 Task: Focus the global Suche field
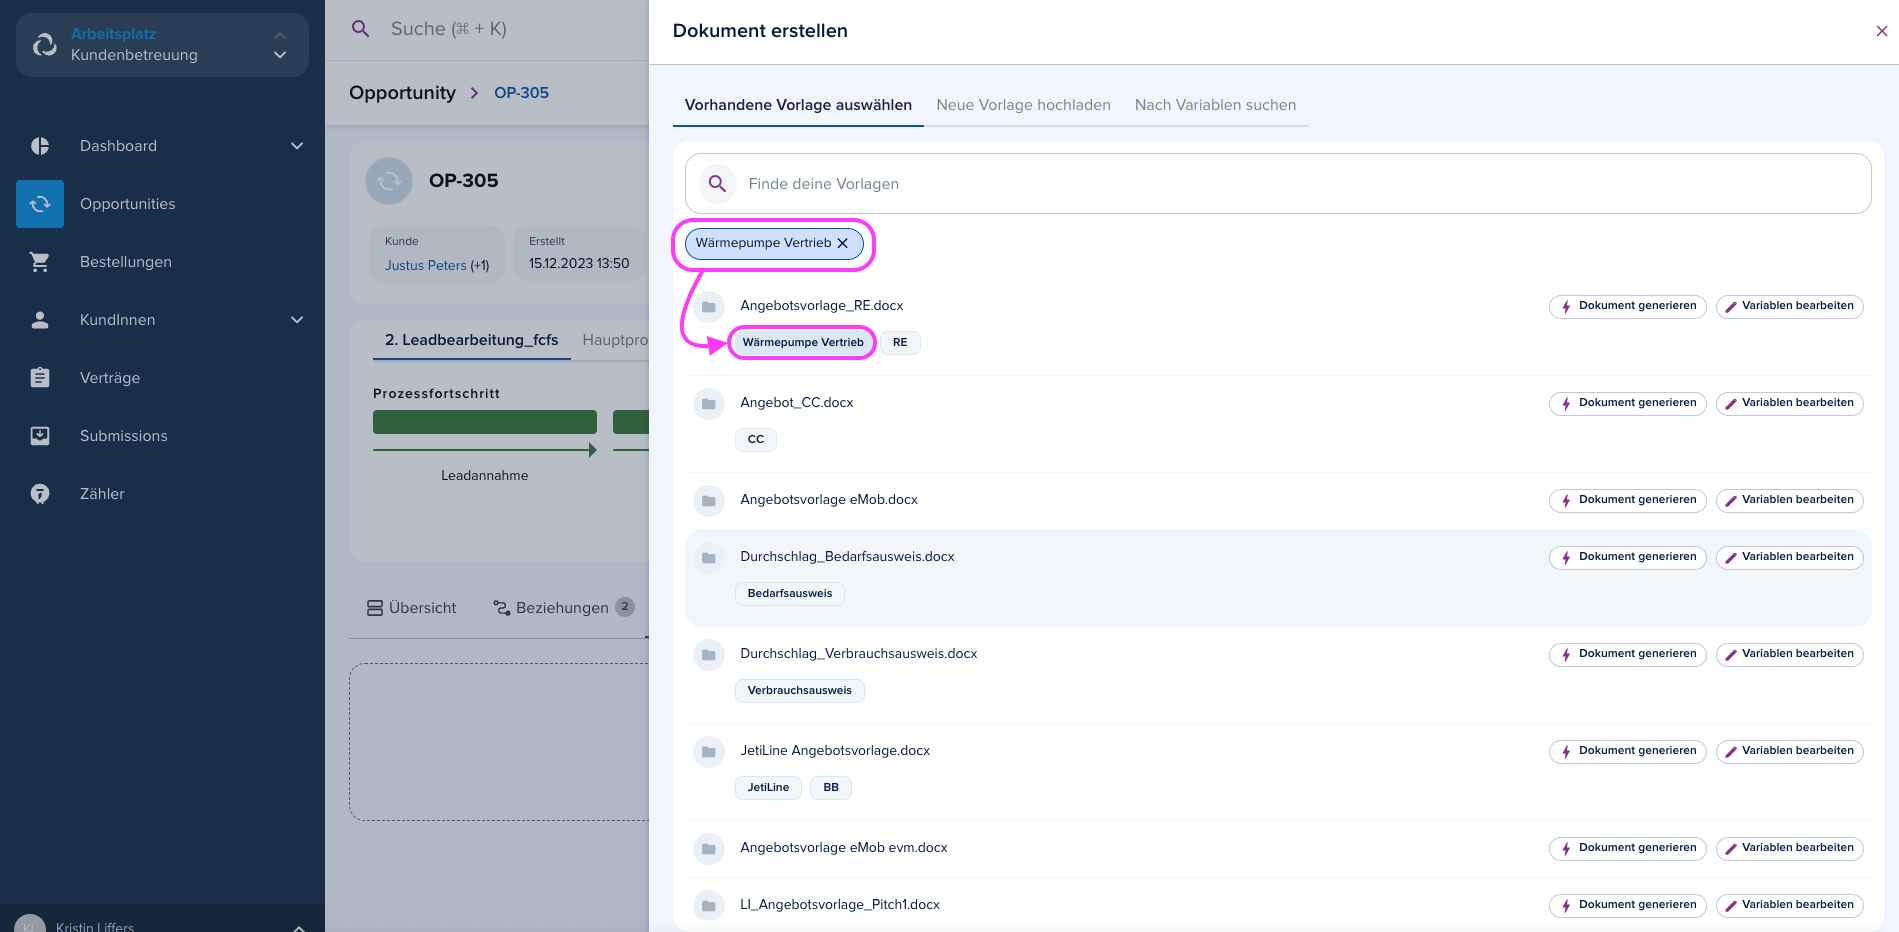pos(449,29)
